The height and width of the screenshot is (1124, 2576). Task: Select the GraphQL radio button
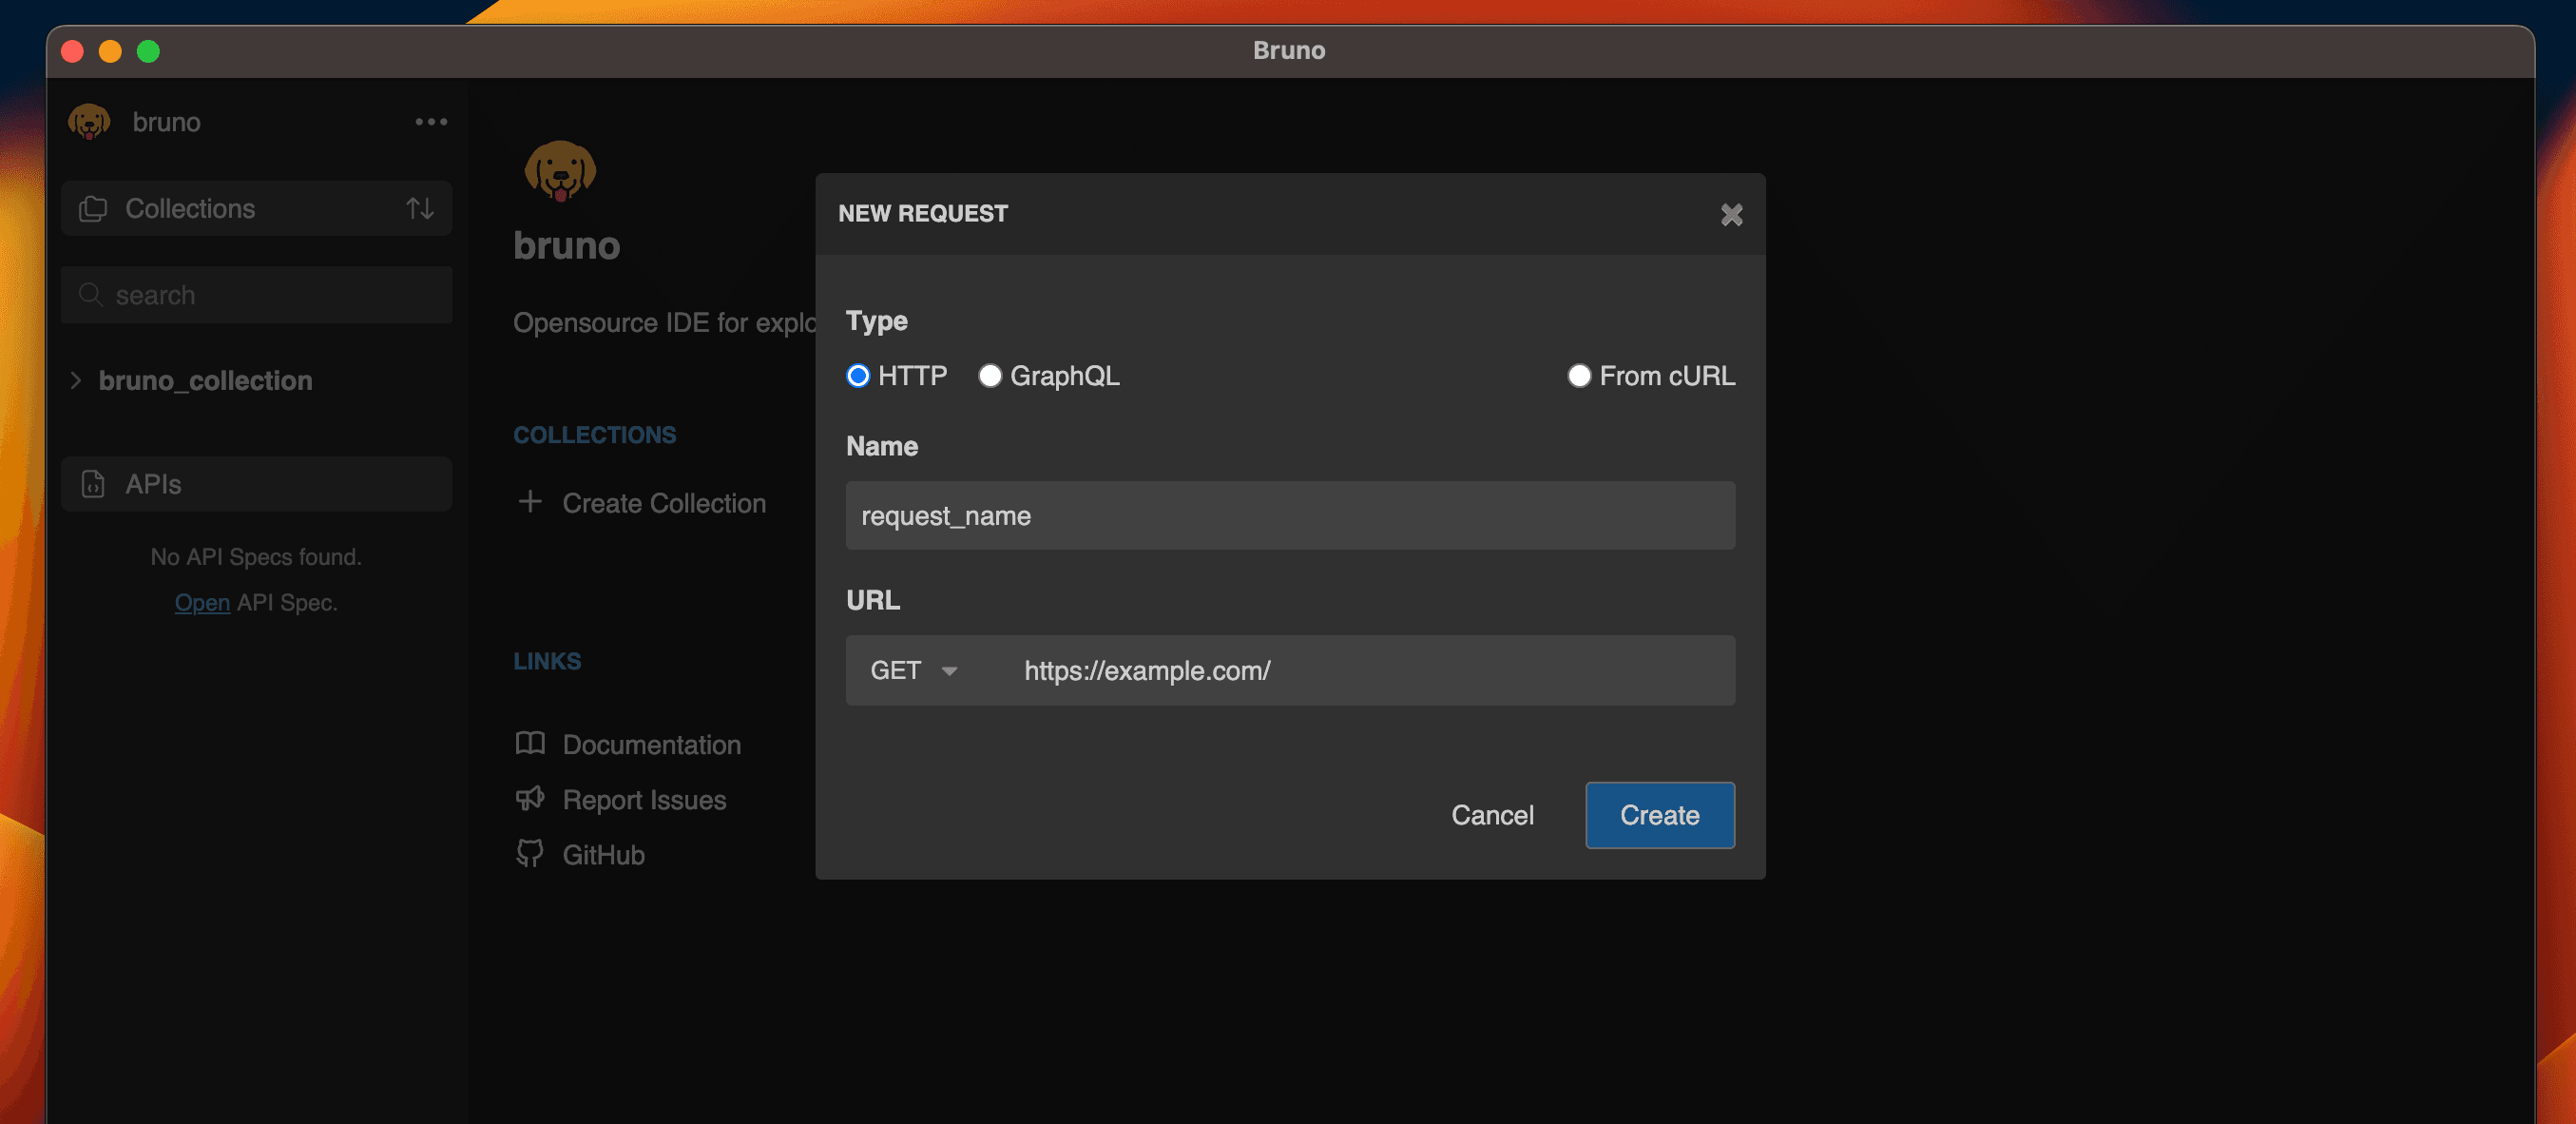pos(989,375)
